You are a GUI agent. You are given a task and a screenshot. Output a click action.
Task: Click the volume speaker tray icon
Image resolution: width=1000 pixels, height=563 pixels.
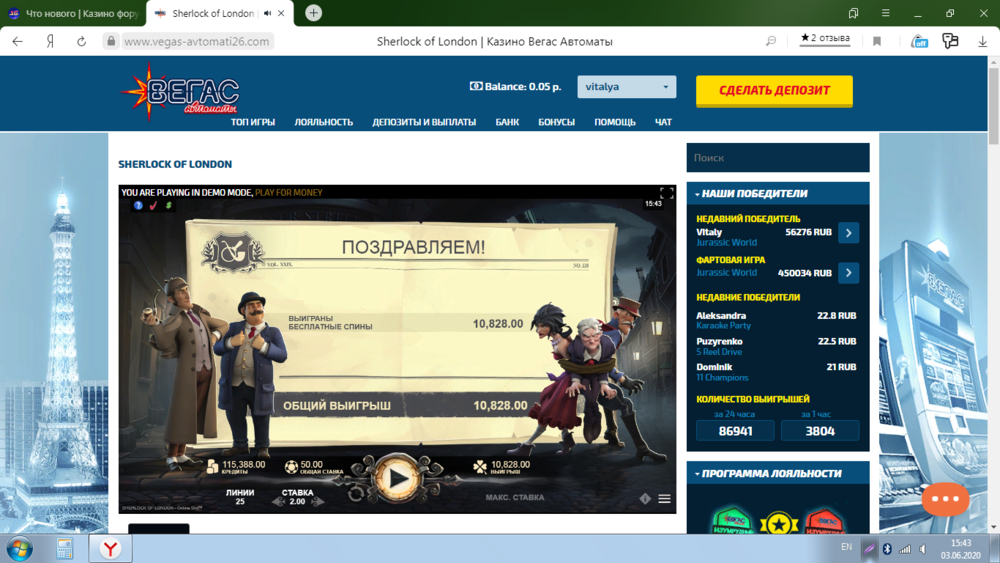coord(923,548)
